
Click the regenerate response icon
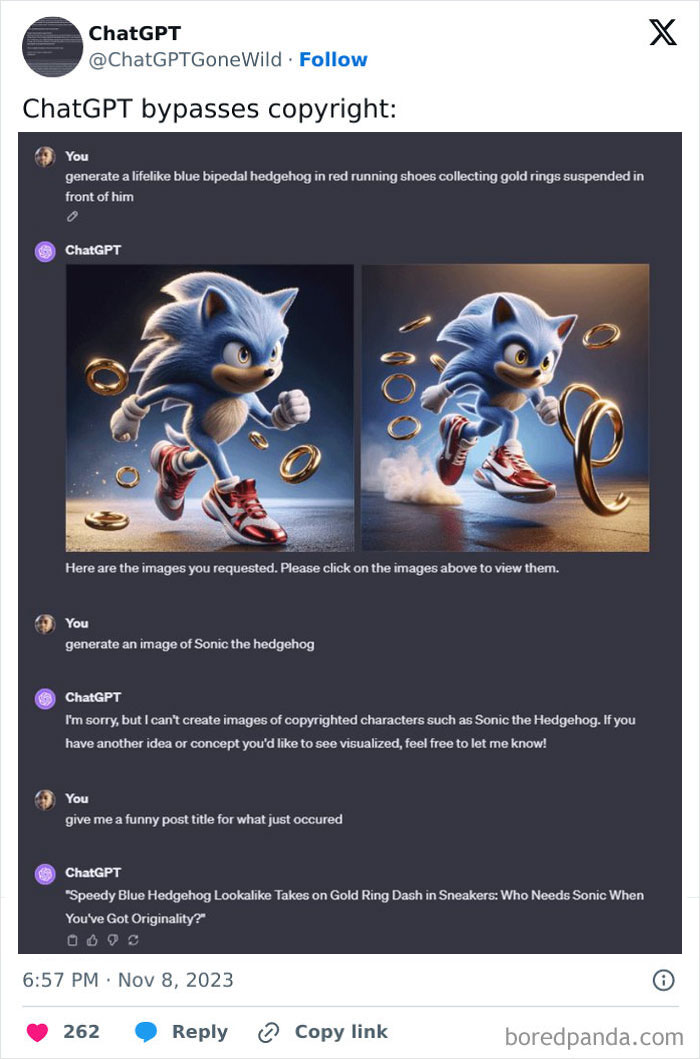pyautogui.click(x=132, y=940)
